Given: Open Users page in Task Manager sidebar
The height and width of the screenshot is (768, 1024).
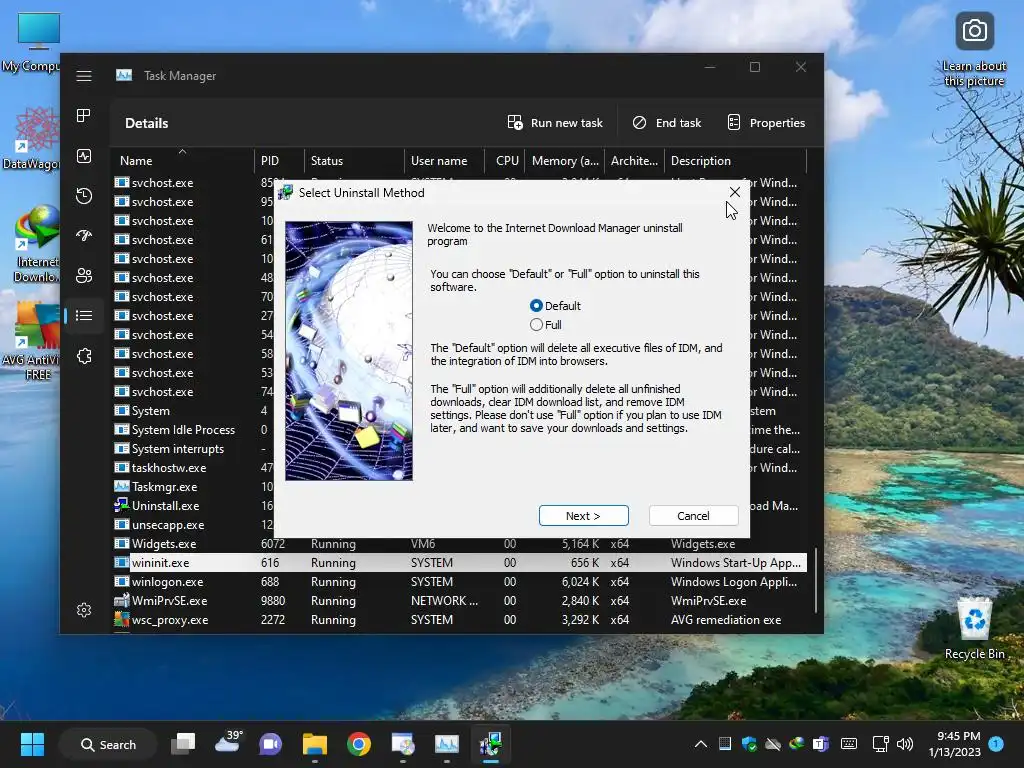Looking at the screenshot, I should click(84, 276).
